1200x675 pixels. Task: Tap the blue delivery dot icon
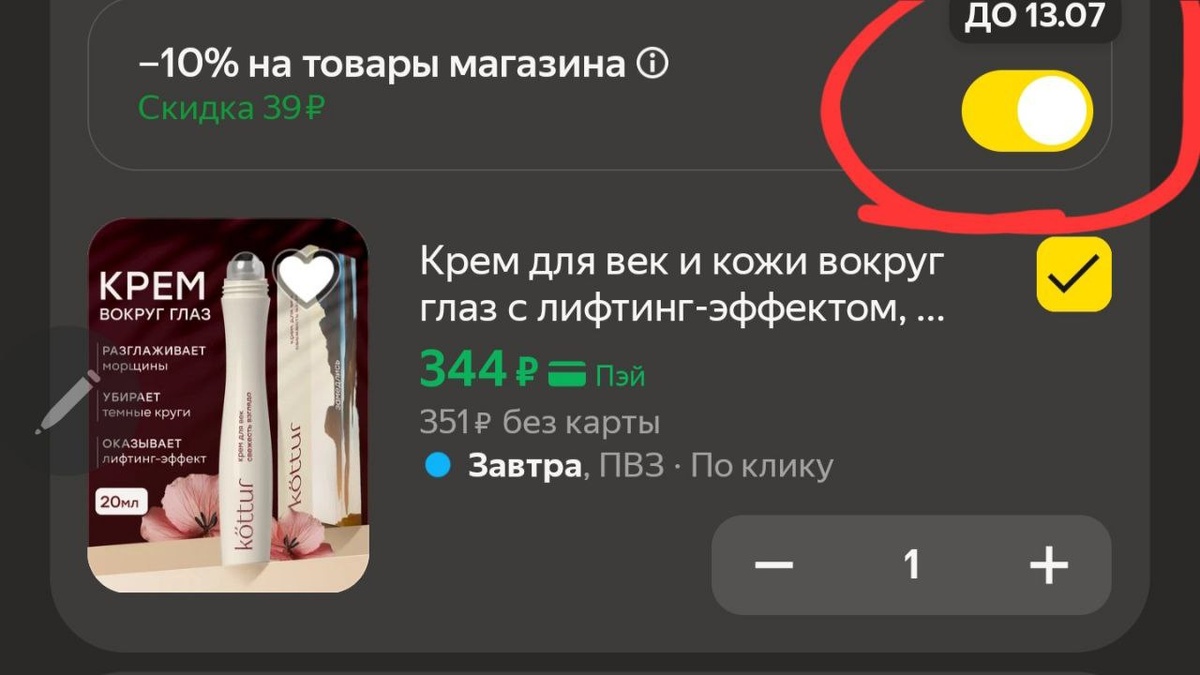436,466
